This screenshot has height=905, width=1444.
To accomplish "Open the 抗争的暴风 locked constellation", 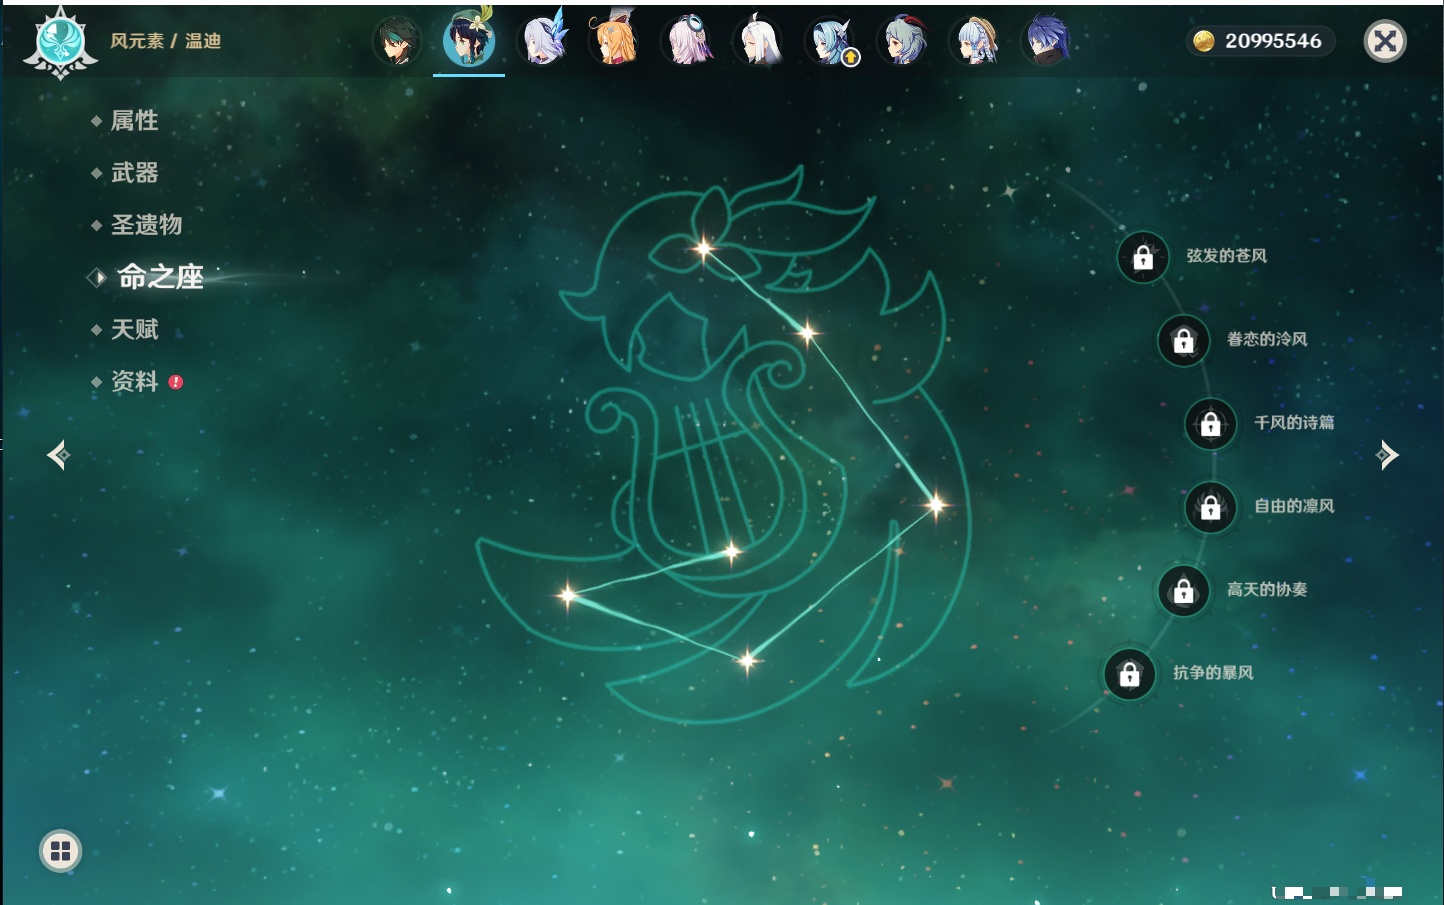I will (1129, 674).
